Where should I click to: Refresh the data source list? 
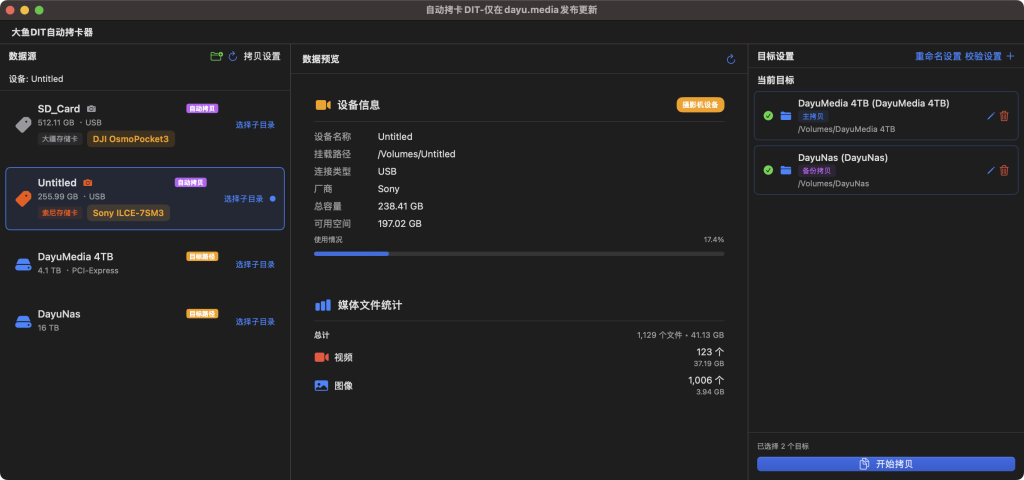coord(233,57)
